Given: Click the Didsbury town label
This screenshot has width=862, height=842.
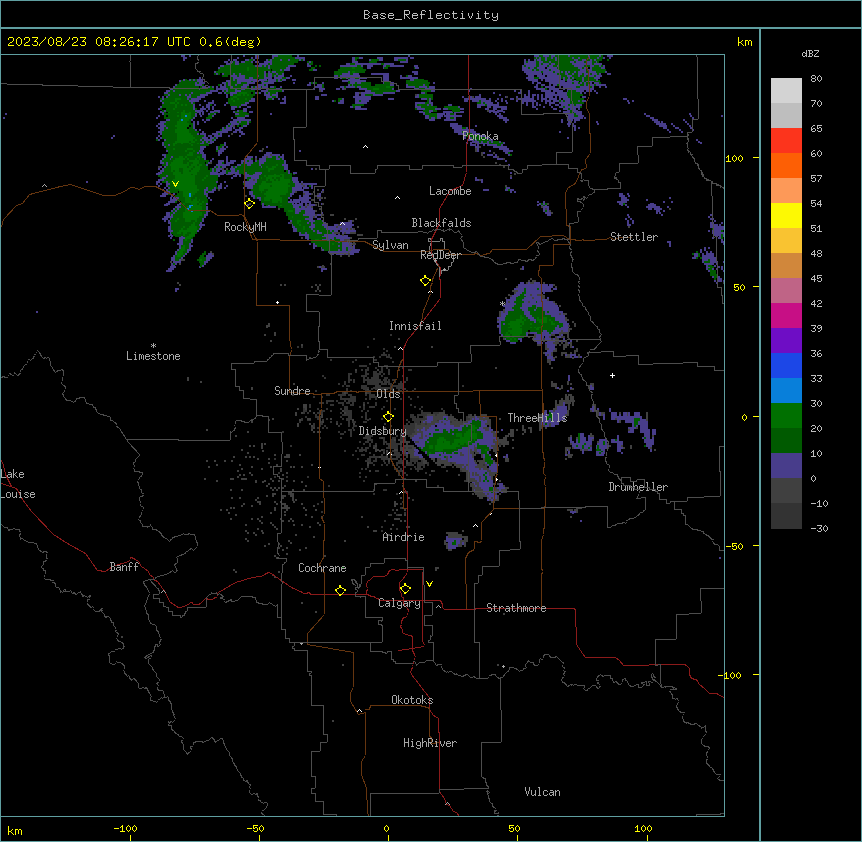Looking at the screenshot, I should [382, 431].
